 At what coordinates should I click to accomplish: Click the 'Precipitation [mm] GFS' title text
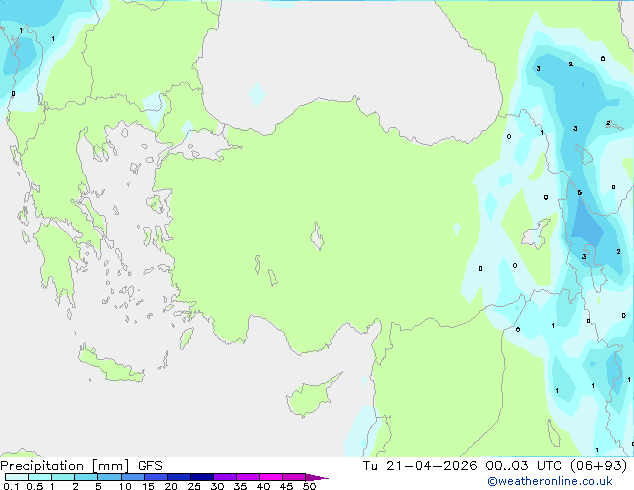[x=81, y=466]
